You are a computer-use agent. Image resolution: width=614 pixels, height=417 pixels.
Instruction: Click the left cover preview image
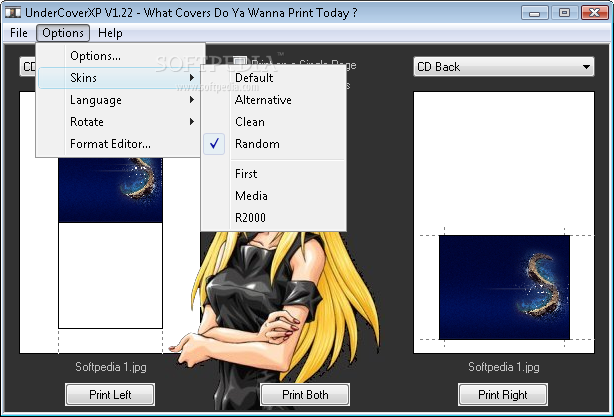click(x=110, y=190)
